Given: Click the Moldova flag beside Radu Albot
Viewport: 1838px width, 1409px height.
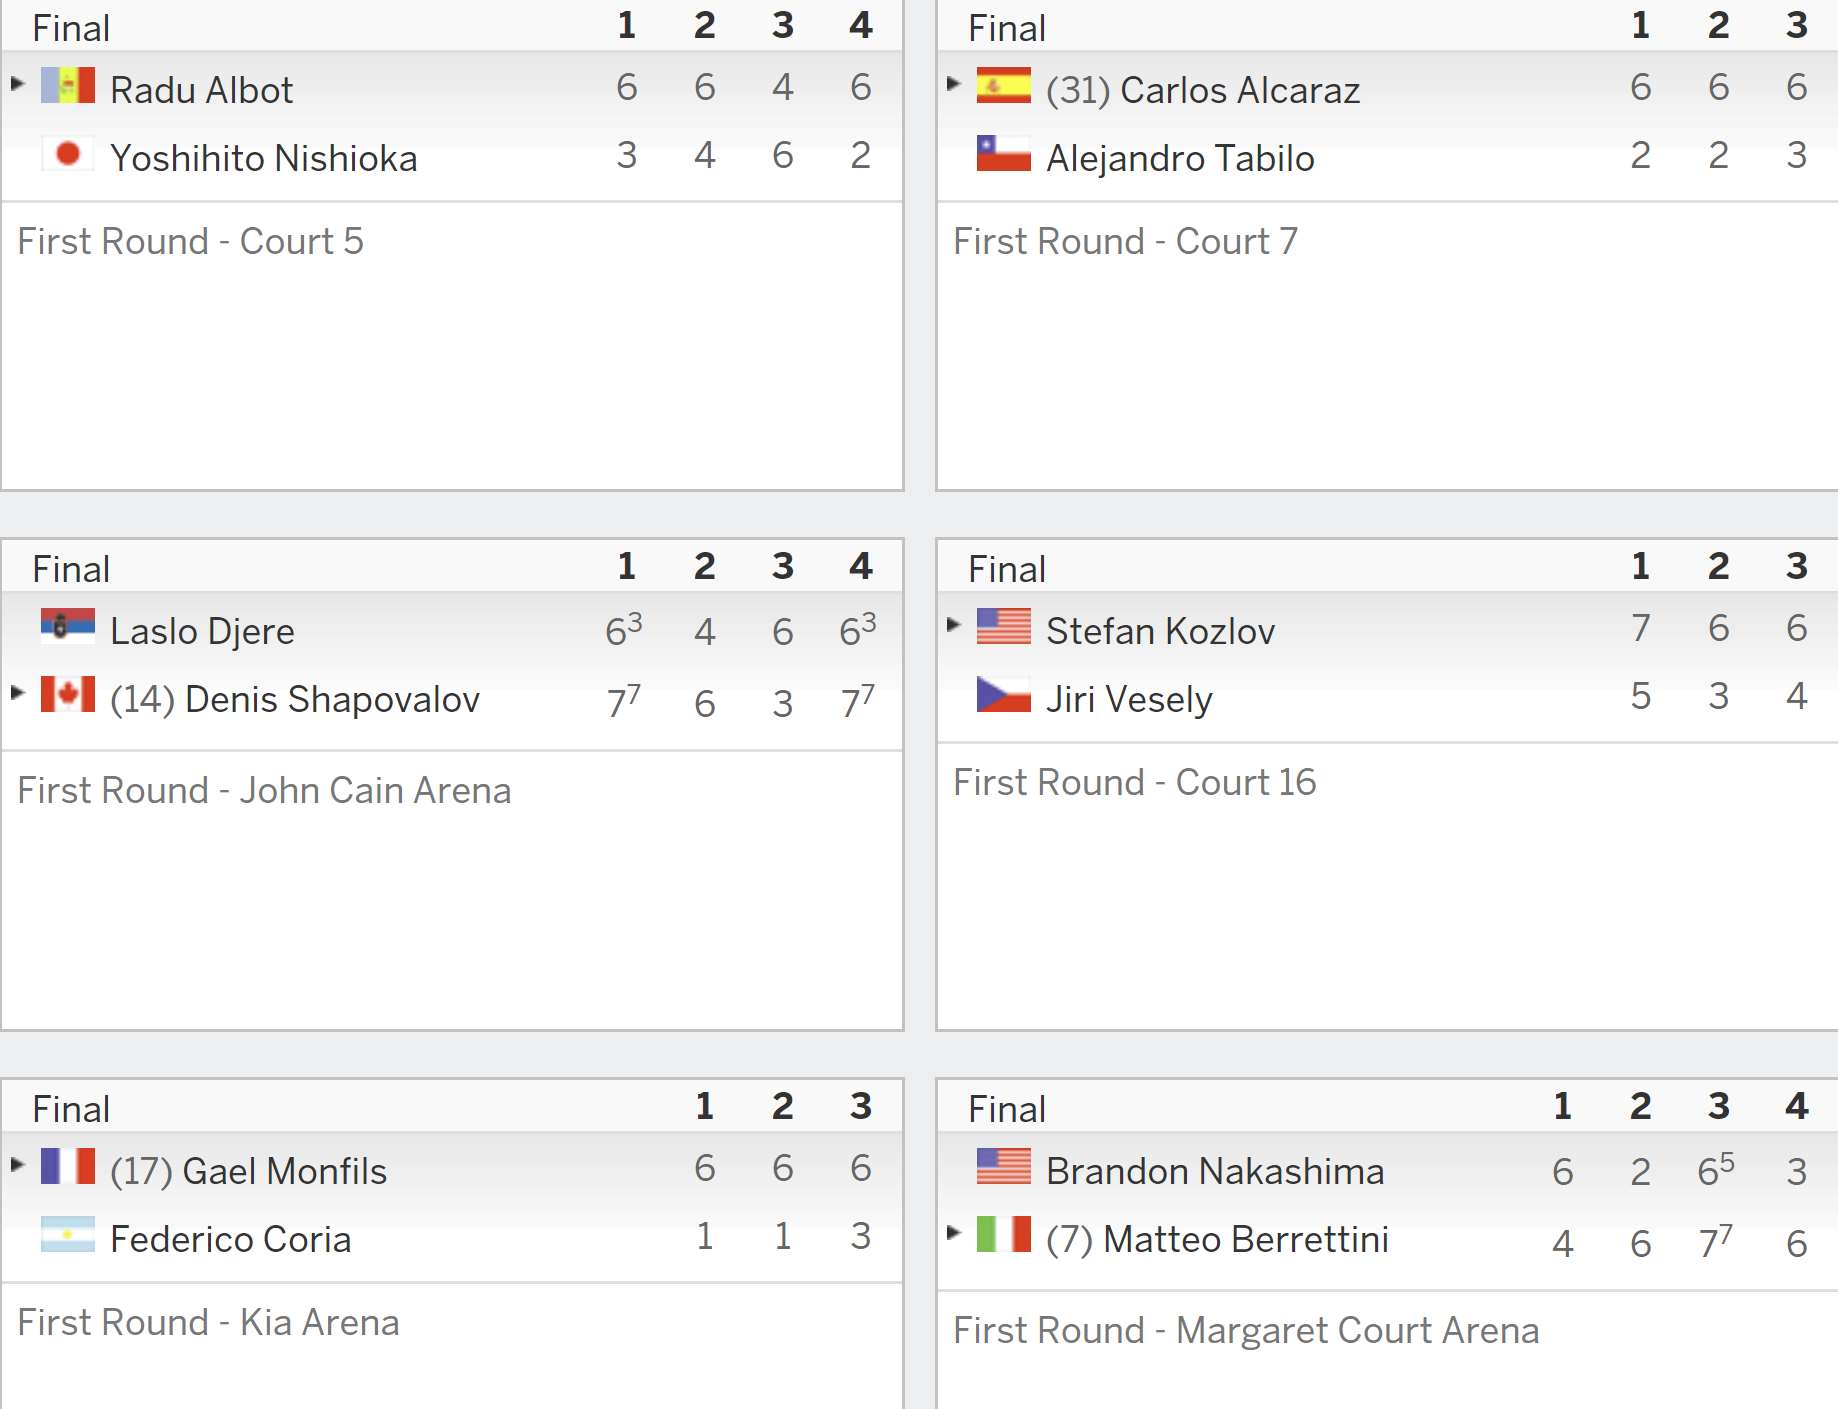Looking at the screenshot, I should 68,86.
